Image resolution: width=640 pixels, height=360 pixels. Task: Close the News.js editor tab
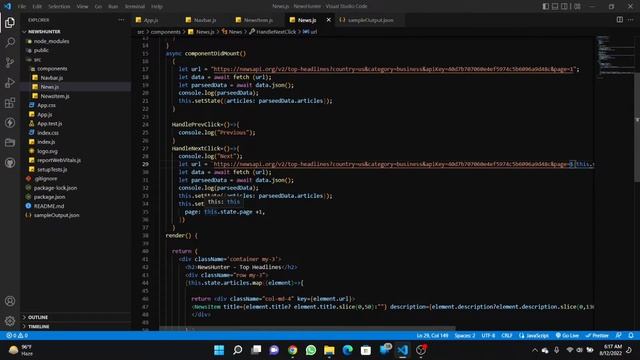[x=329, y=20]
